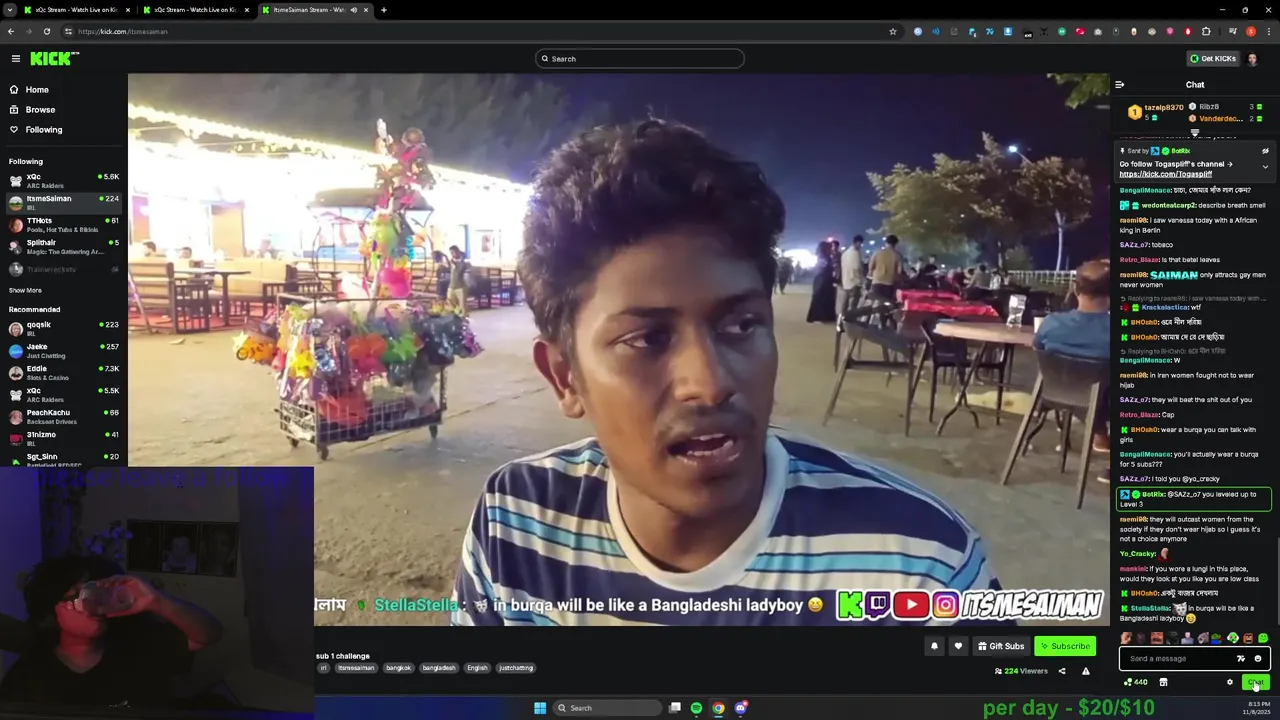
Task: Reload the page
Action: click(x=46, y=31)
